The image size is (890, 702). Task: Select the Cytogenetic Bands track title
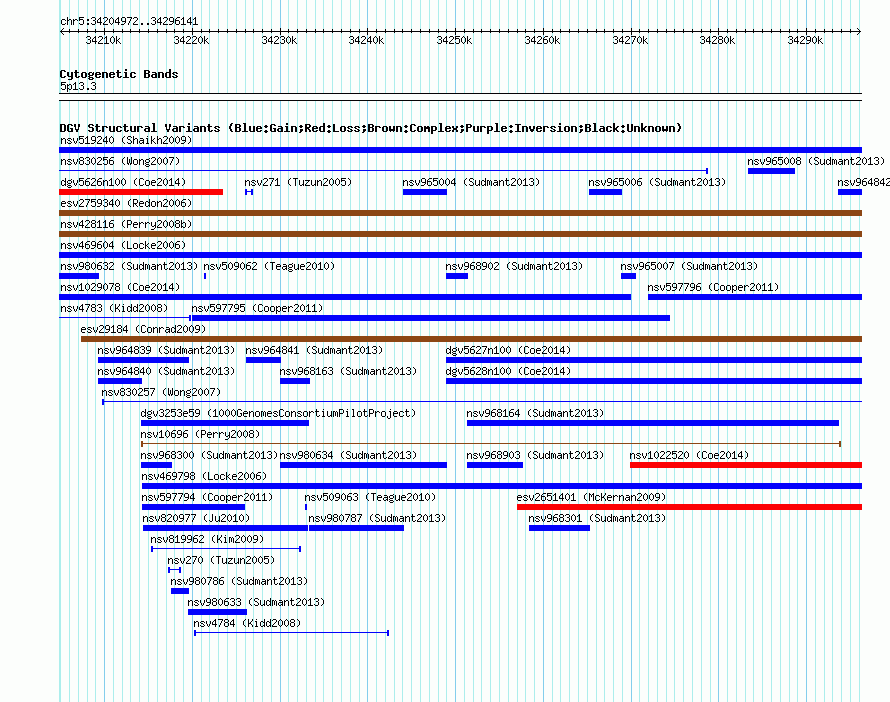pyautogui.click(x=119, y=74)
